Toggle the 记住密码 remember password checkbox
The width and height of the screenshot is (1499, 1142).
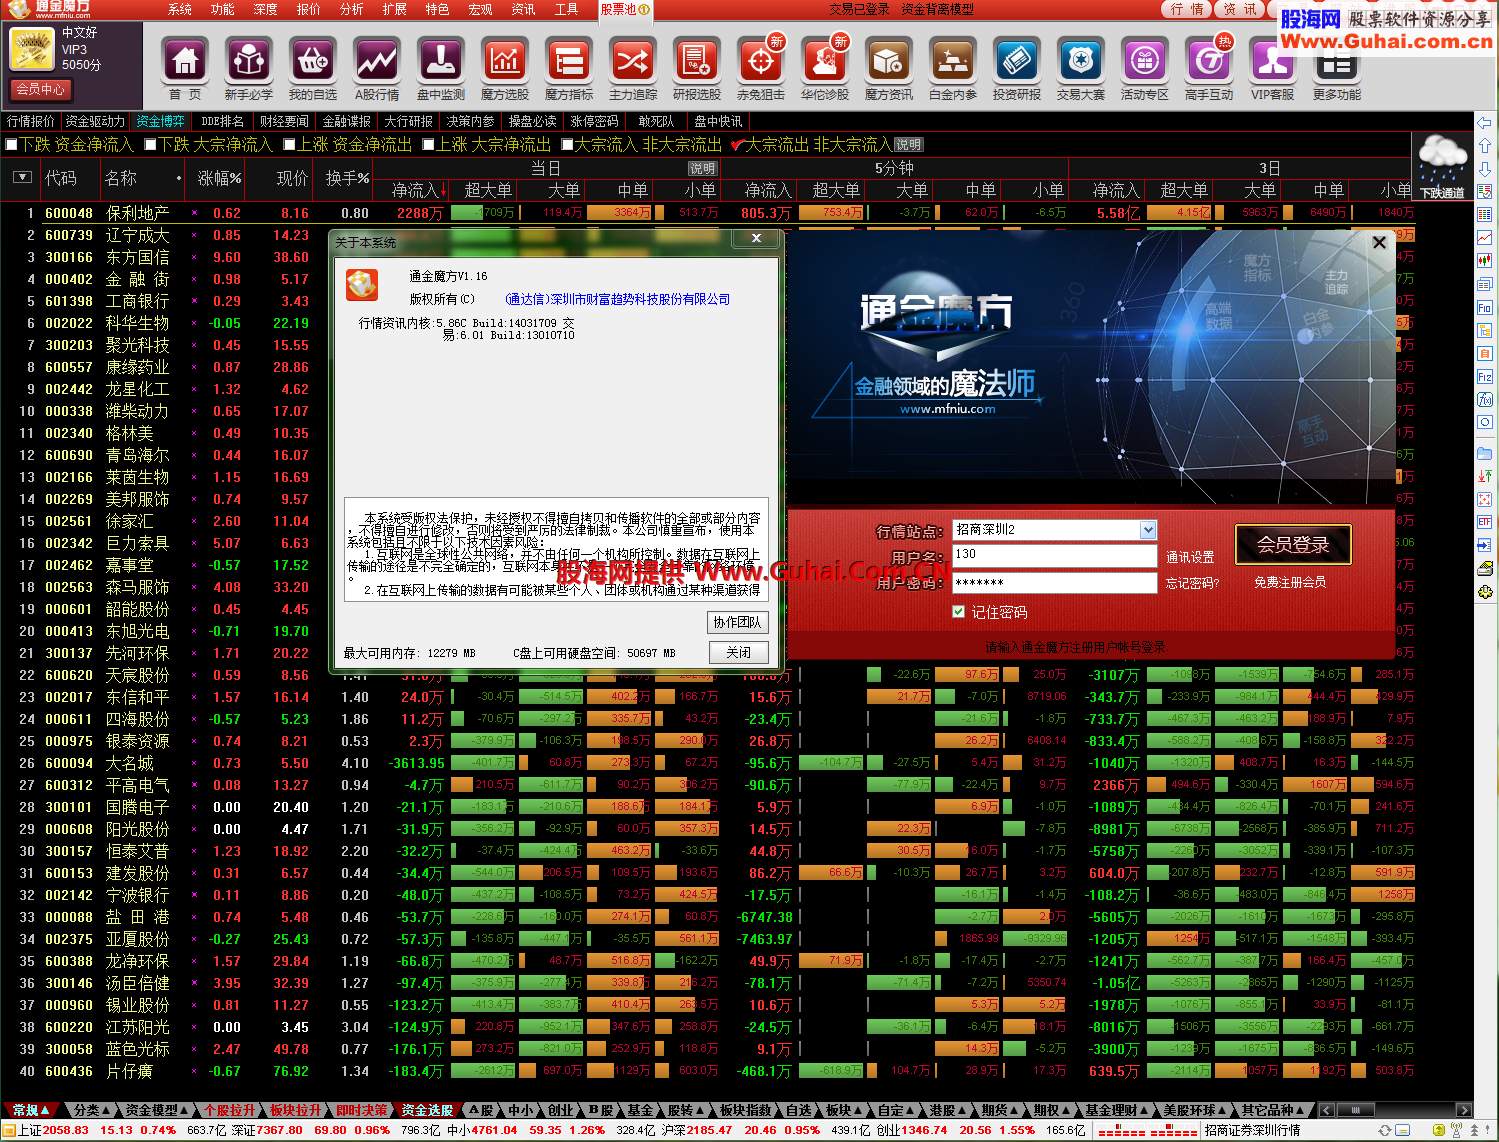(x=958, y=611)
